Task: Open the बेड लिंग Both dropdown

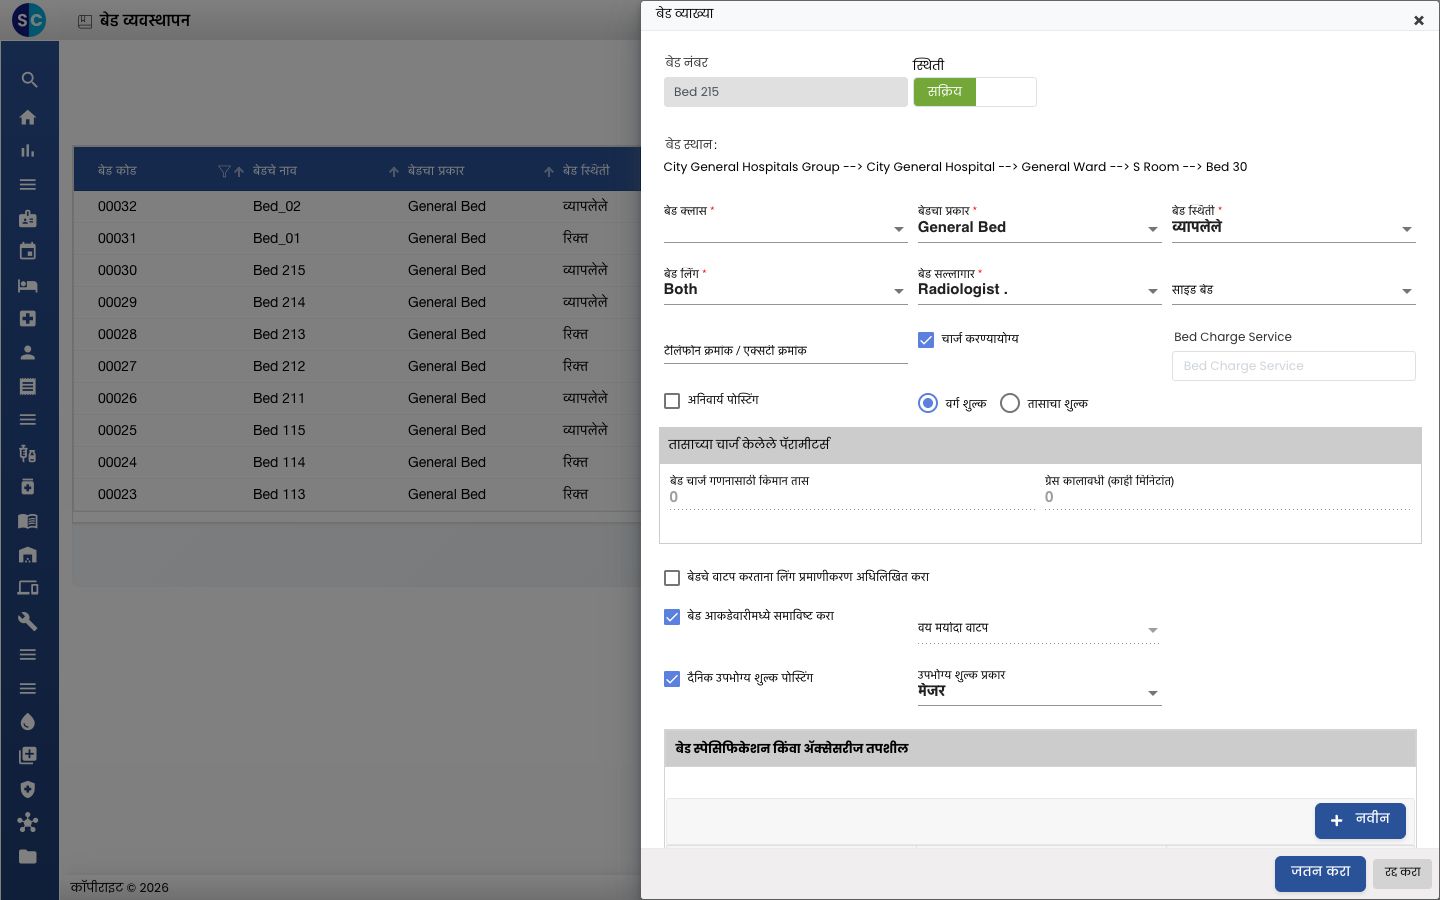Action: point(786,290)
